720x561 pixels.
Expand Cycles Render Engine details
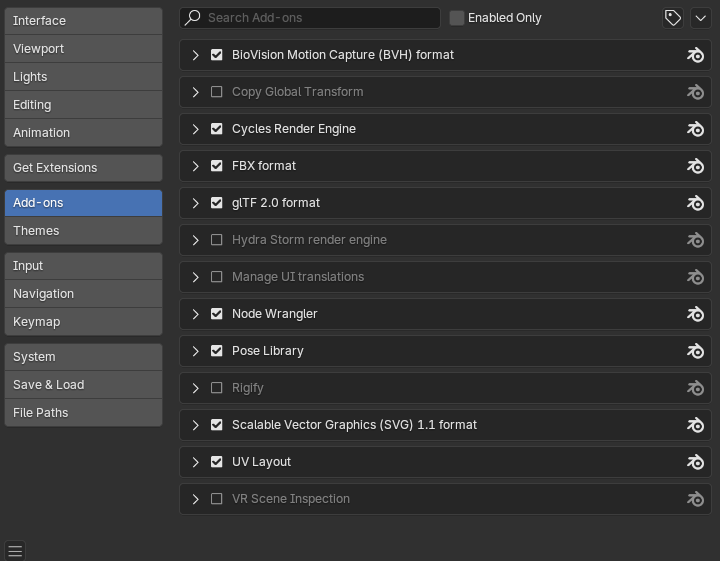click(196, 129)
